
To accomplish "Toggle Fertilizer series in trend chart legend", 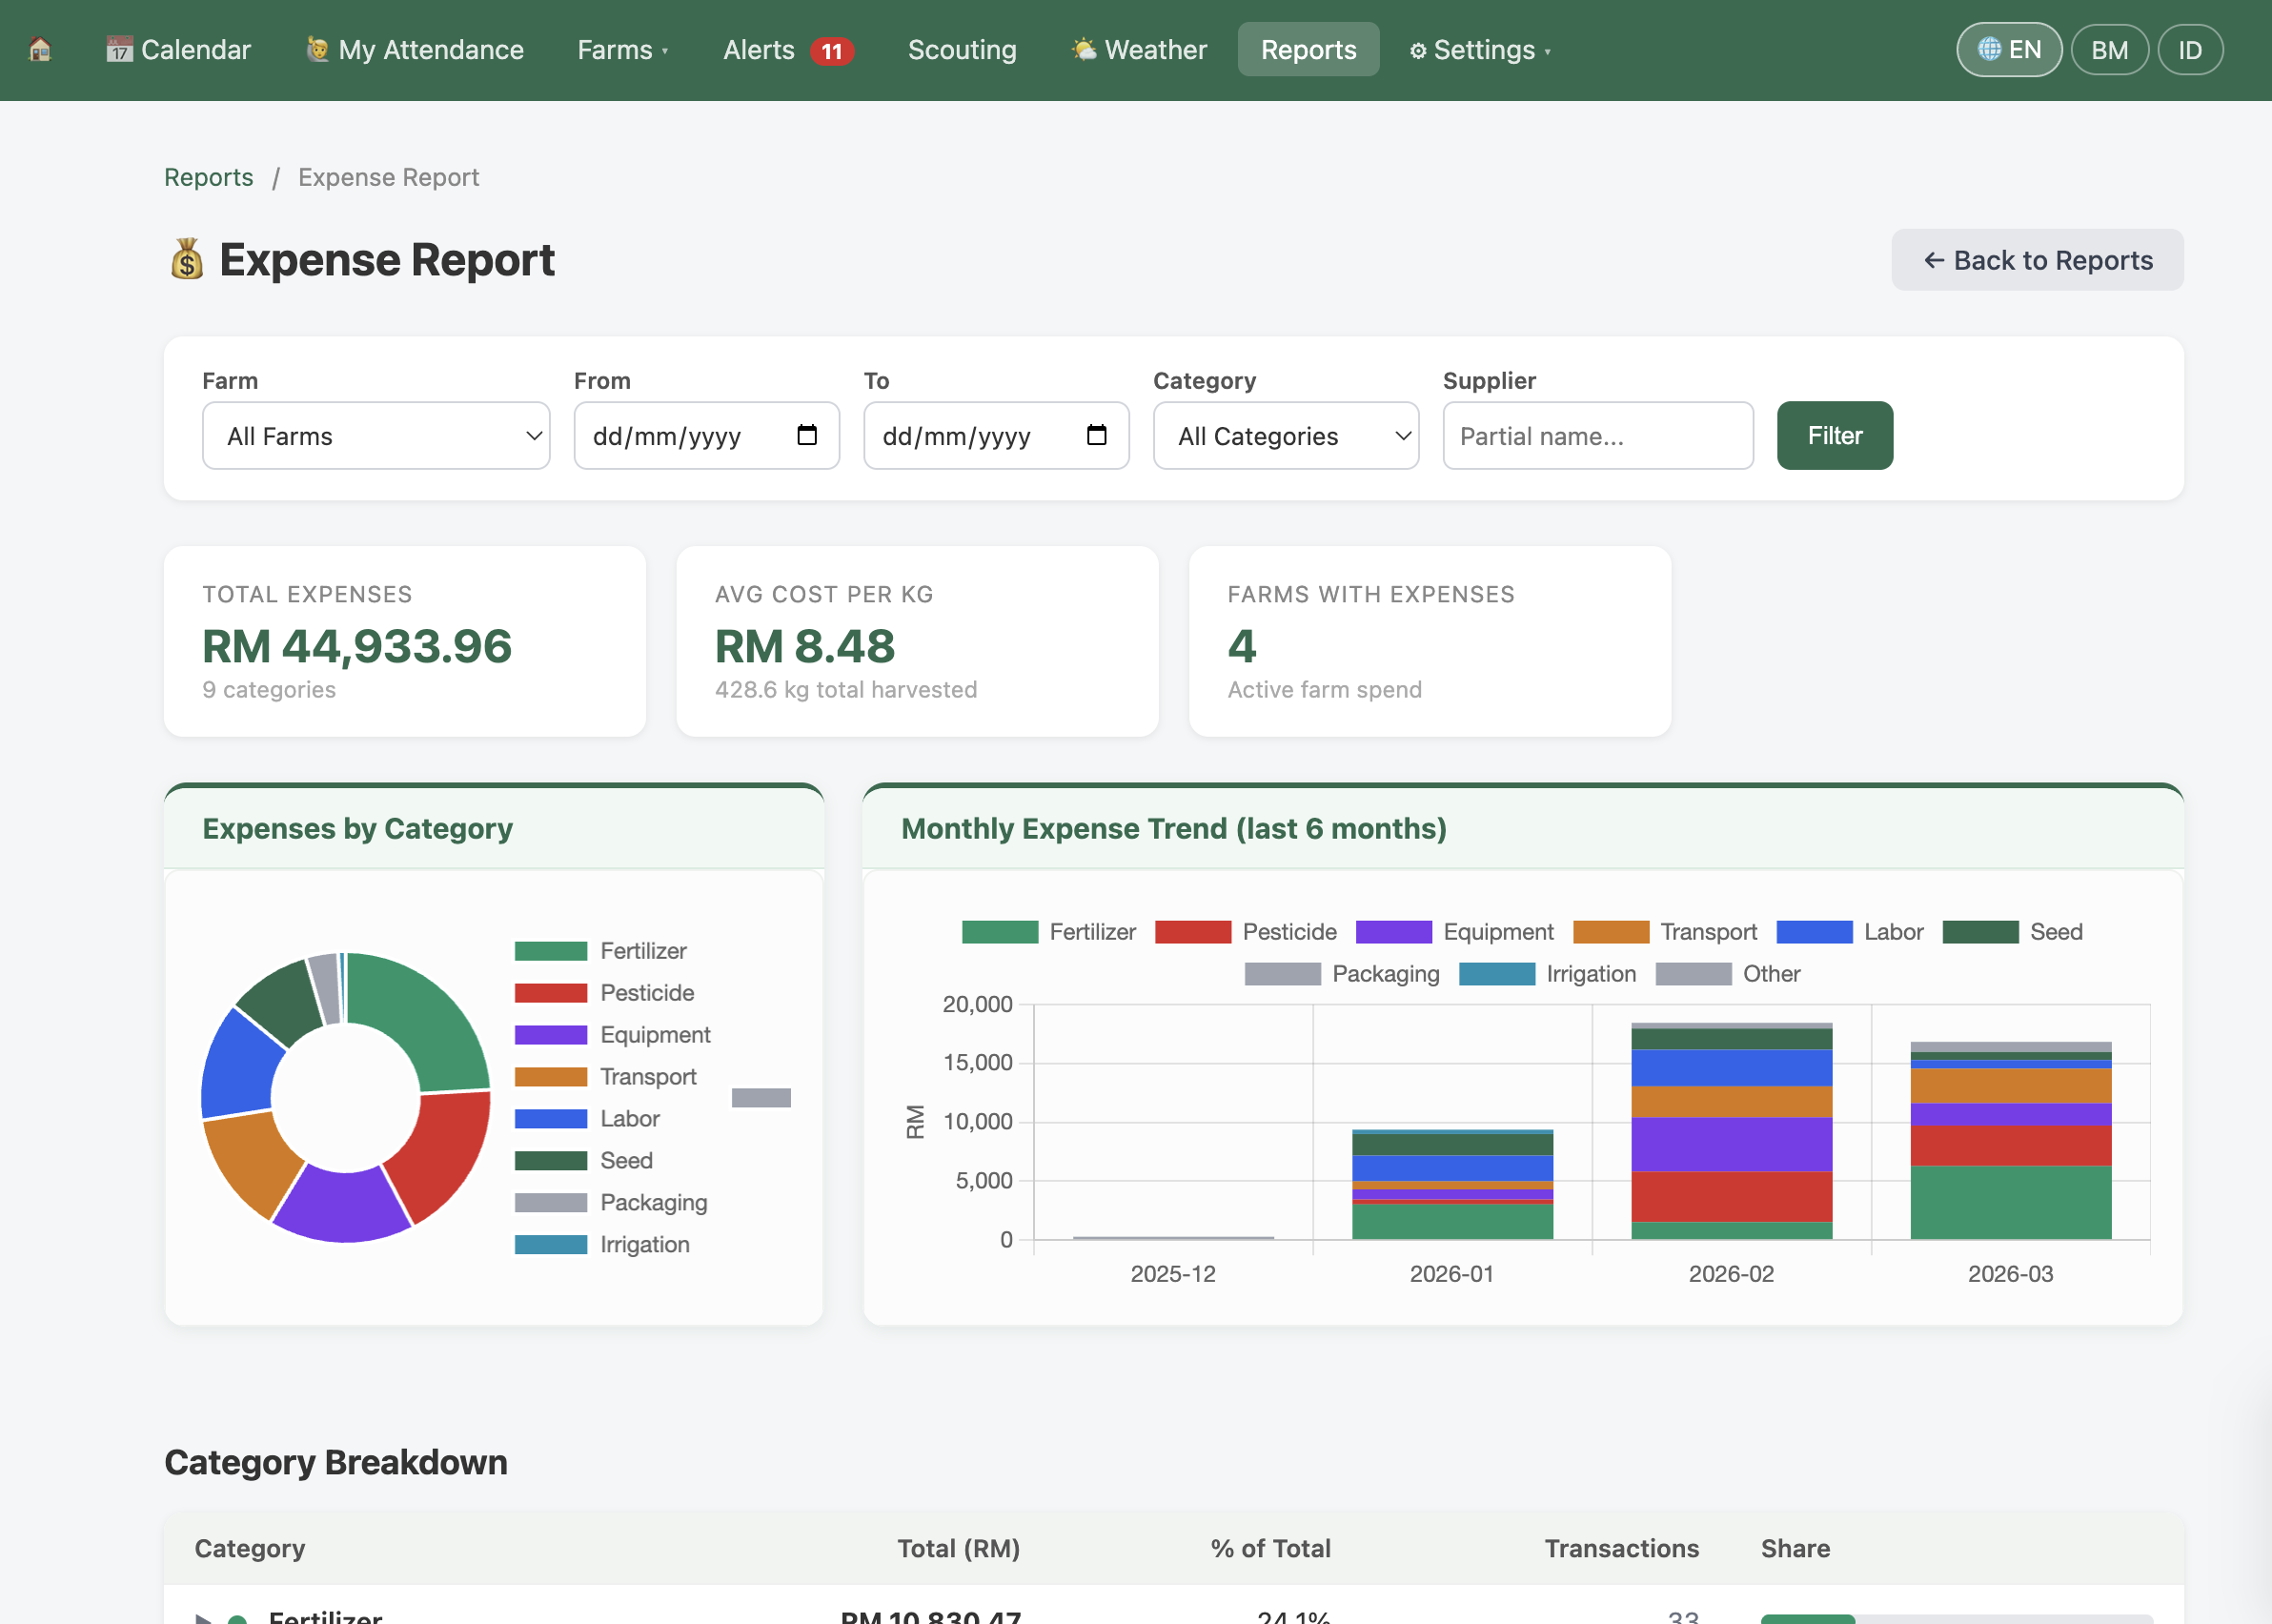I will pyautogui.click(x=1049, y=932).
